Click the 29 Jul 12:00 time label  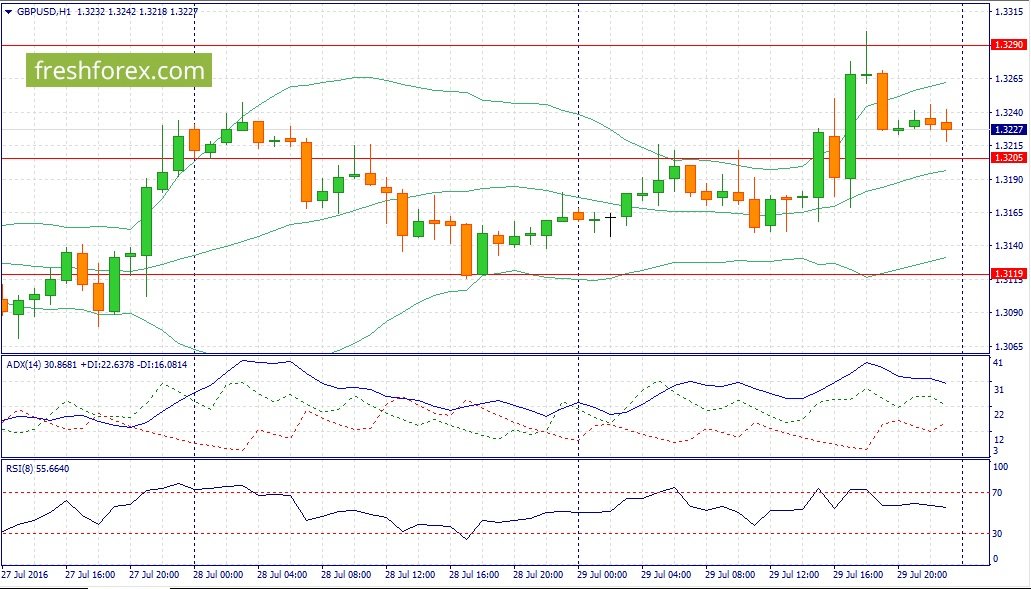tap(795, 574)
